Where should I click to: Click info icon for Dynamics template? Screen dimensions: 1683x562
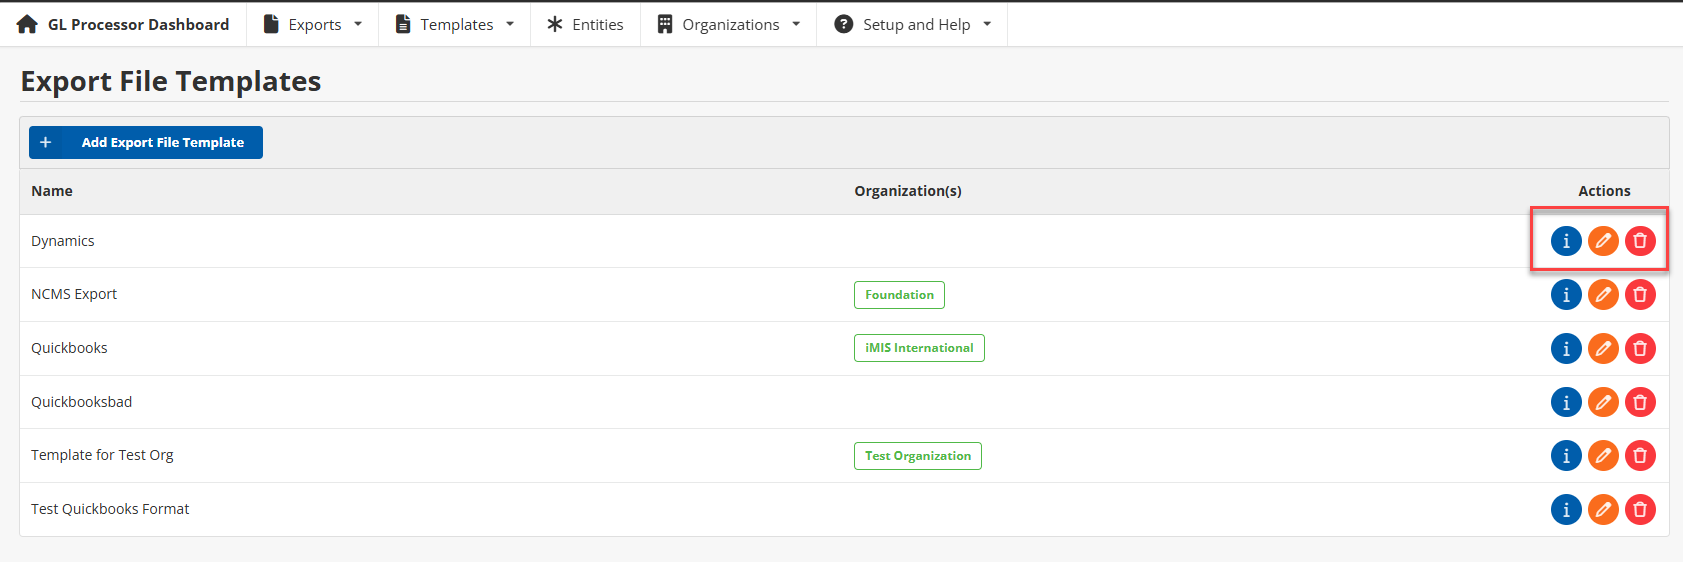[x=1566, y=241]
